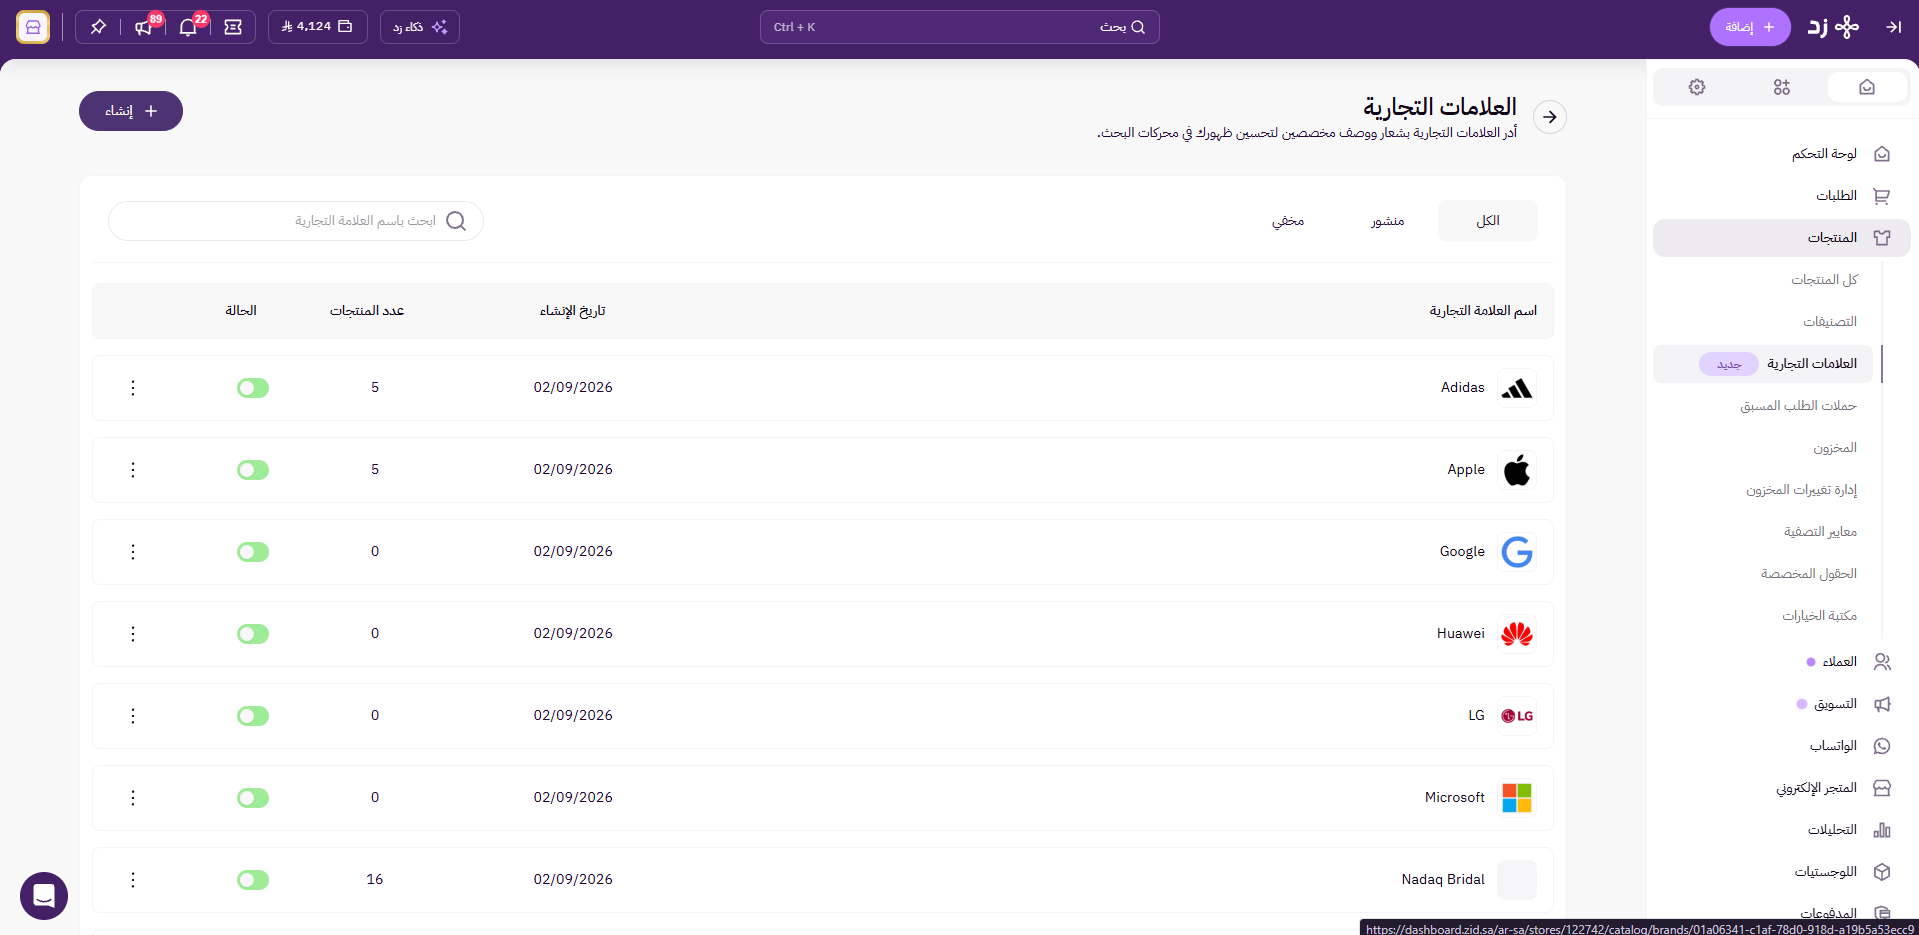Open the three-dot menu for Nadaq Bridal
The width and height of the screenshot is (1919, 935).
[x=133, y=880]
